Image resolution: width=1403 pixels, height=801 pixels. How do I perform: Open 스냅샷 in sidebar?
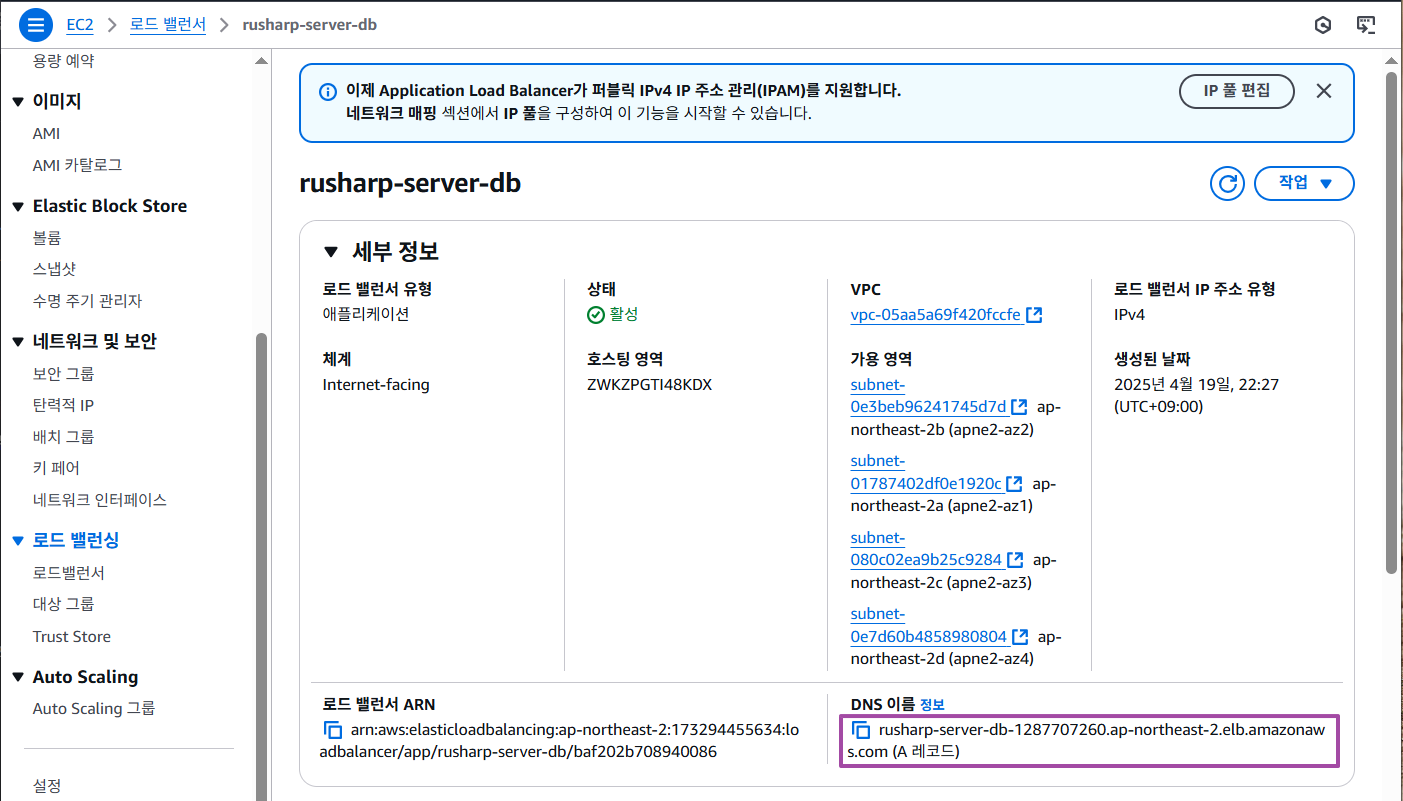point(54,269)
